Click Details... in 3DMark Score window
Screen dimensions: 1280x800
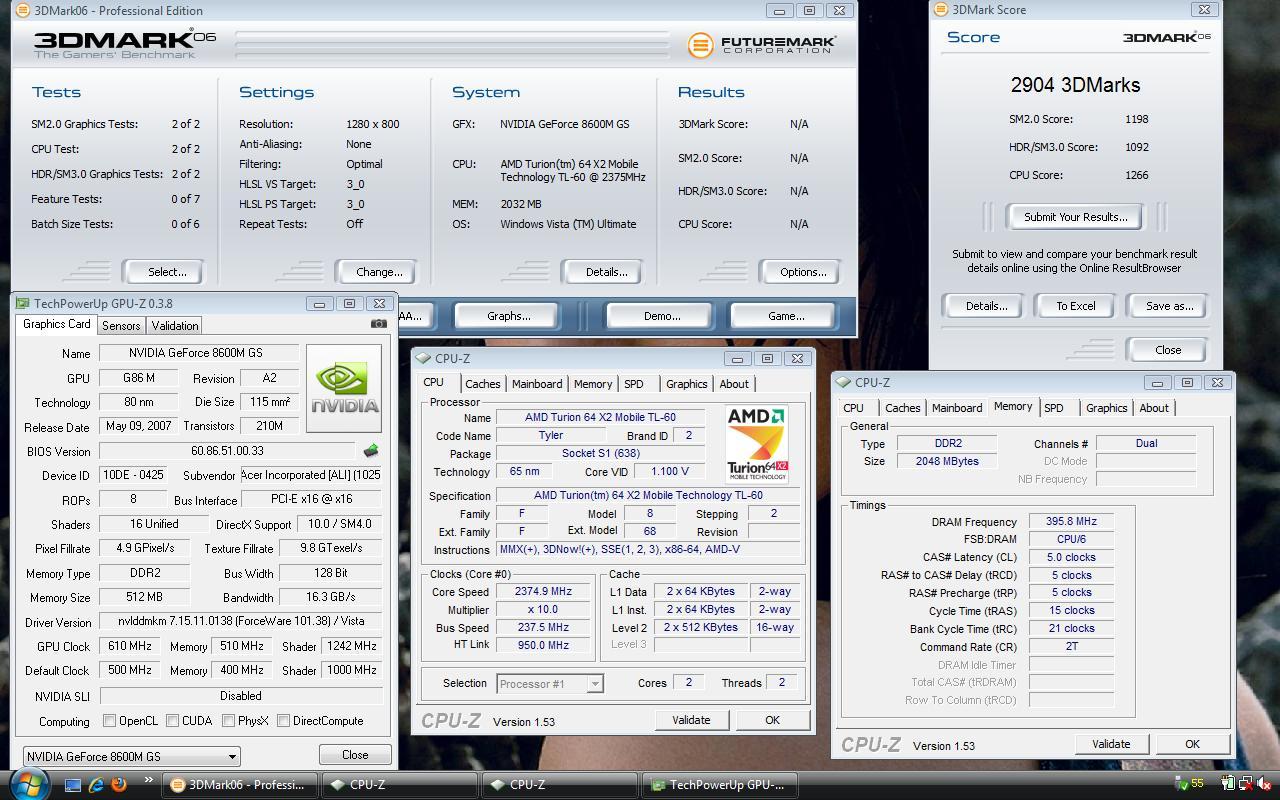click(x=985, y=306)
